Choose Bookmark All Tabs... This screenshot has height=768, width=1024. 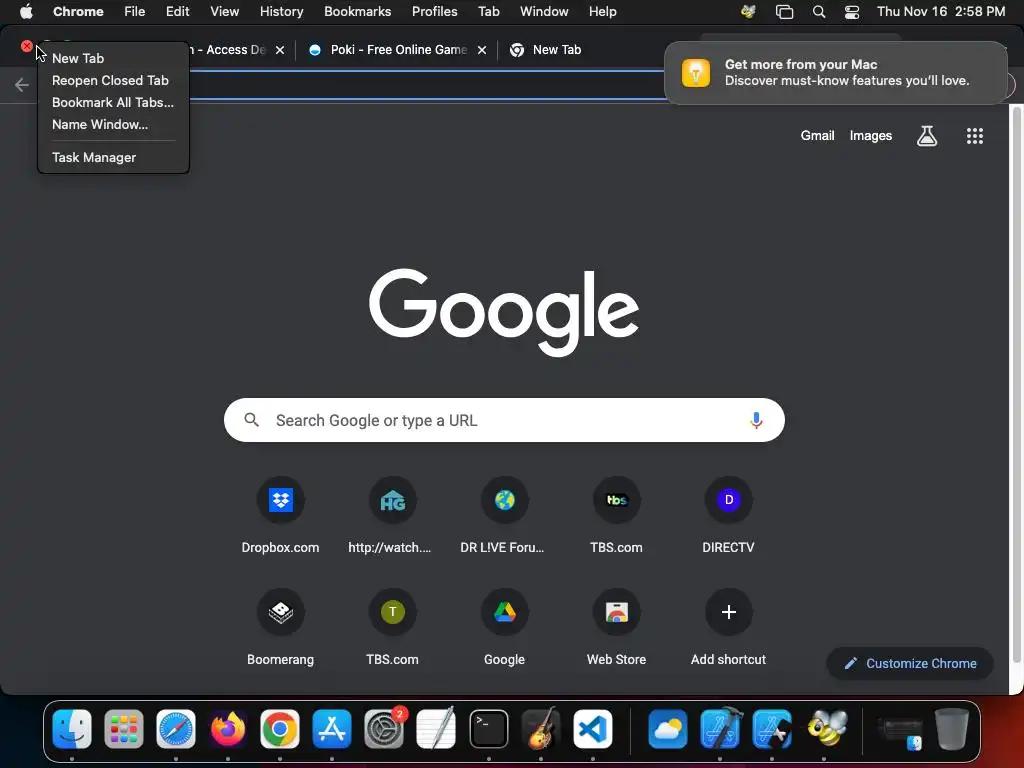(x=114, y=103)
